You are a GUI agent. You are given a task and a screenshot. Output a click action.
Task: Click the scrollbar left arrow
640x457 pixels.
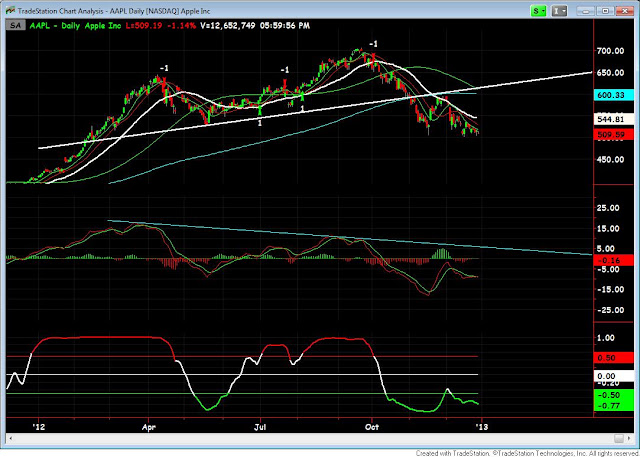10,439
